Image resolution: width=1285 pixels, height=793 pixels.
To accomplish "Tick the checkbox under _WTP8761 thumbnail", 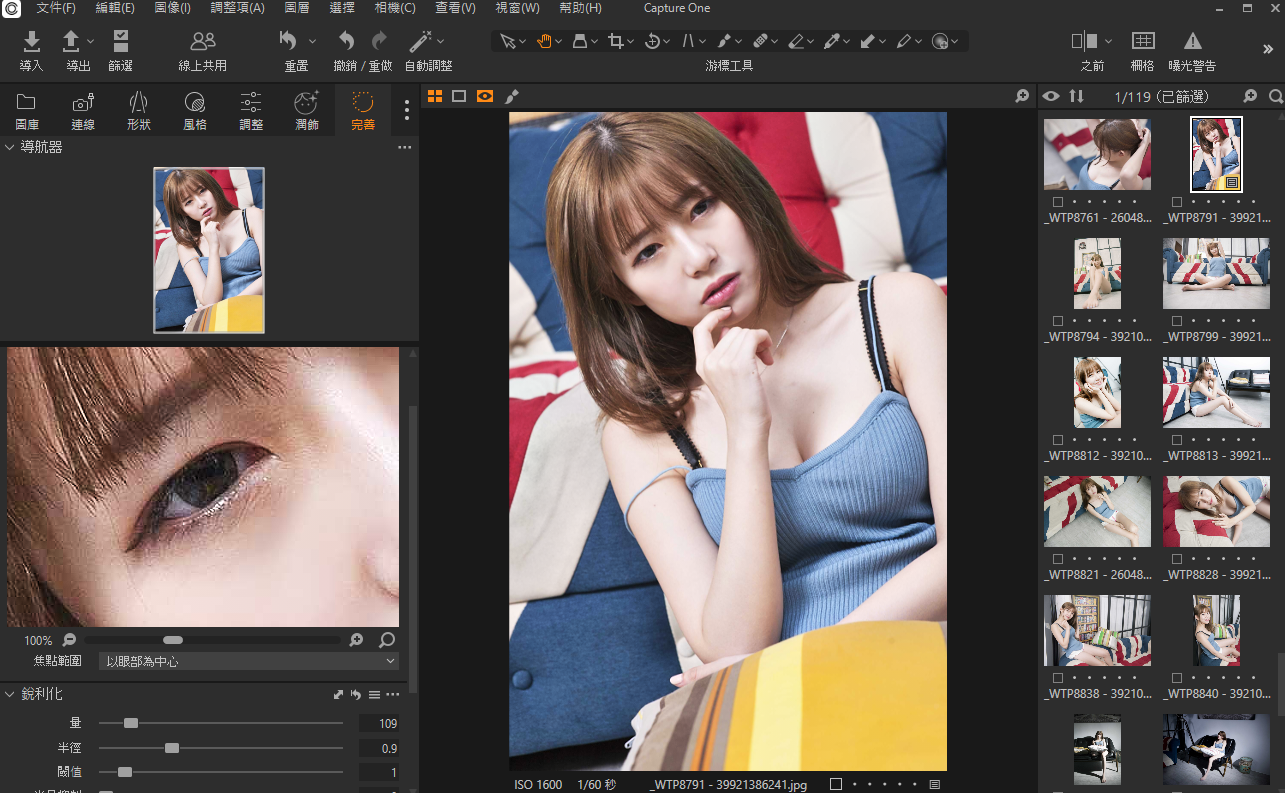I will 1058,202.
